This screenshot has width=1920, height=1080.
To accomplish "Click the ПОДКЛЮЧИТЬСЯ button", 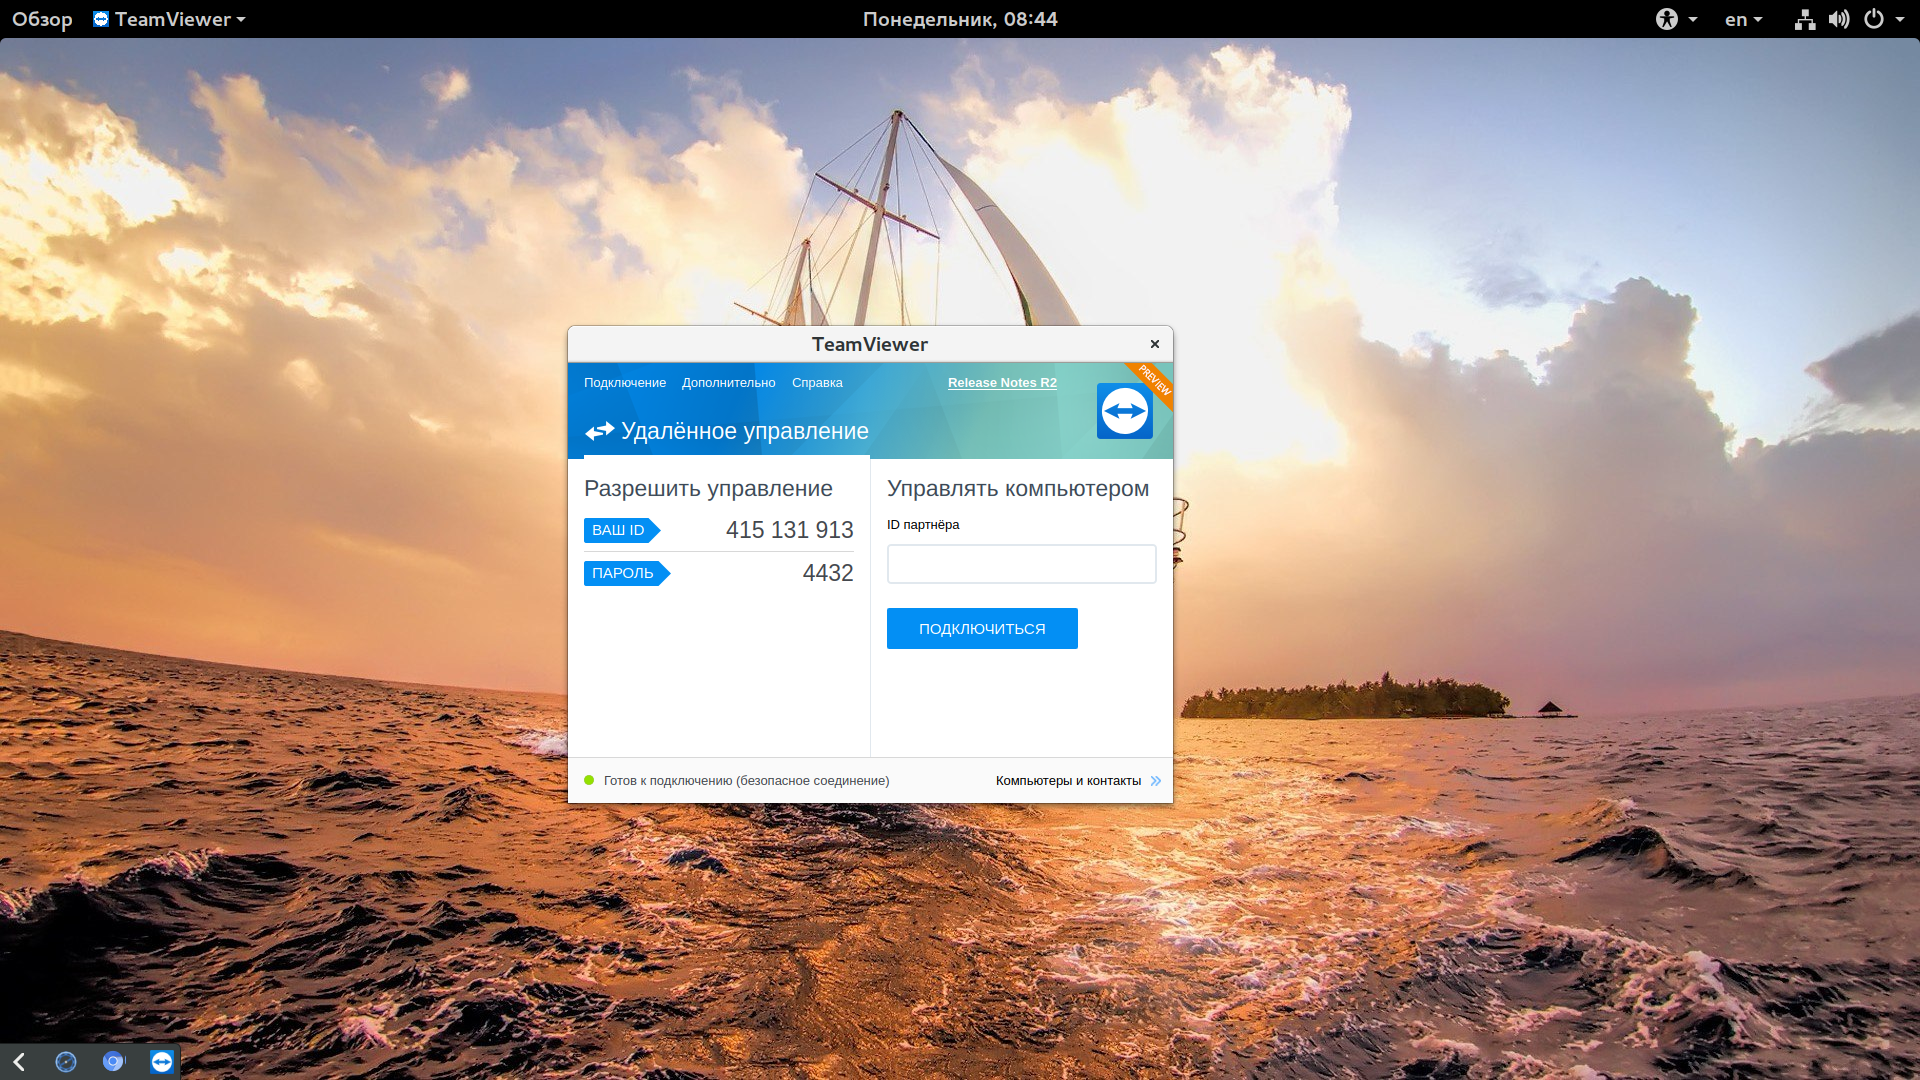I will pyautogui.click(x=982, y=629).
